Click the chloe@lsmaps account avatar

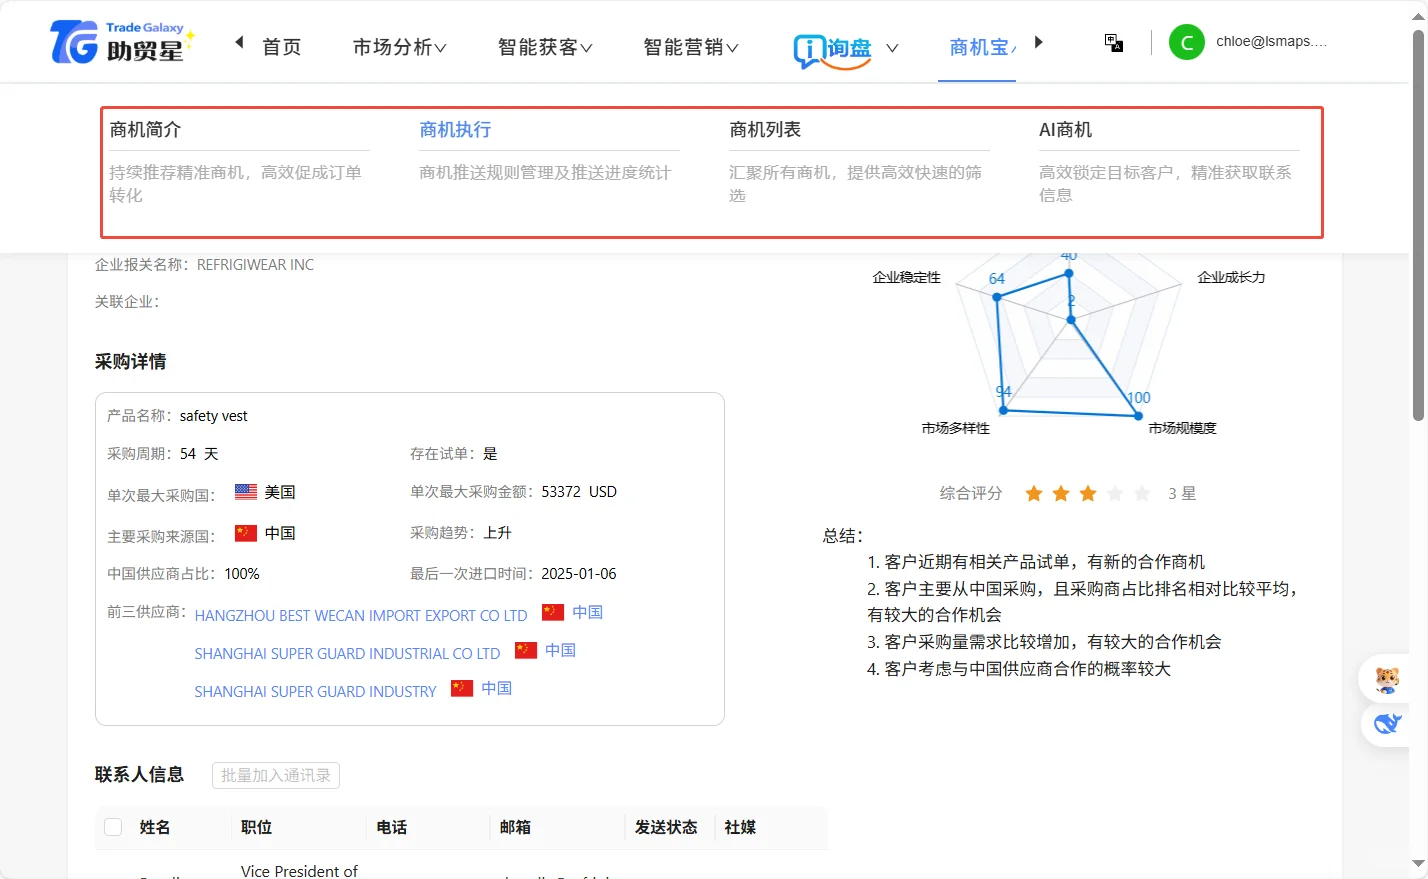tap(1186, 42)
